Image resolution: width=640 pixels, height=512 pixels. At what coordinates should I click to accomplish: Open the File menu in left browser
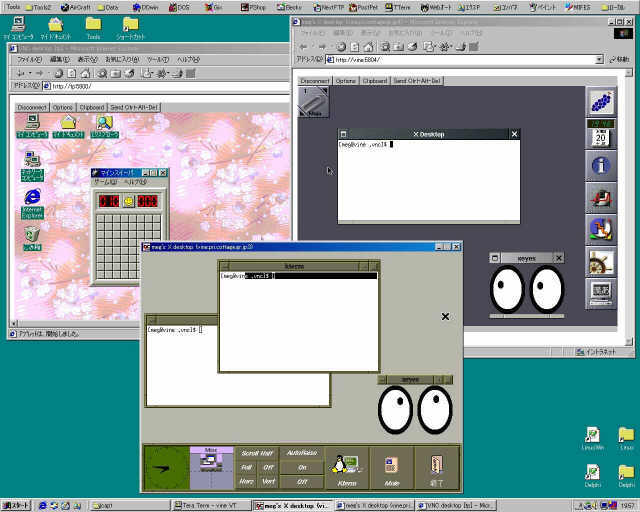(29, 59)
